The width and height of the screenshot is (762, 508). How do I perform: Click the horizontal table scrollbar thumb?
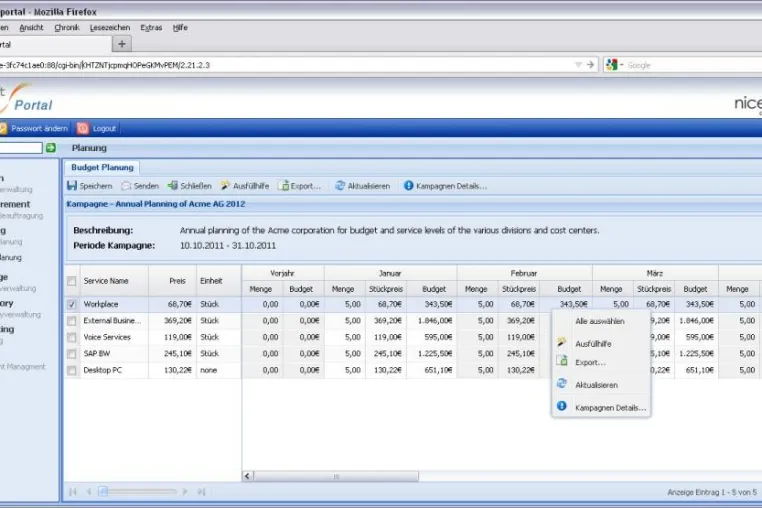336,476
